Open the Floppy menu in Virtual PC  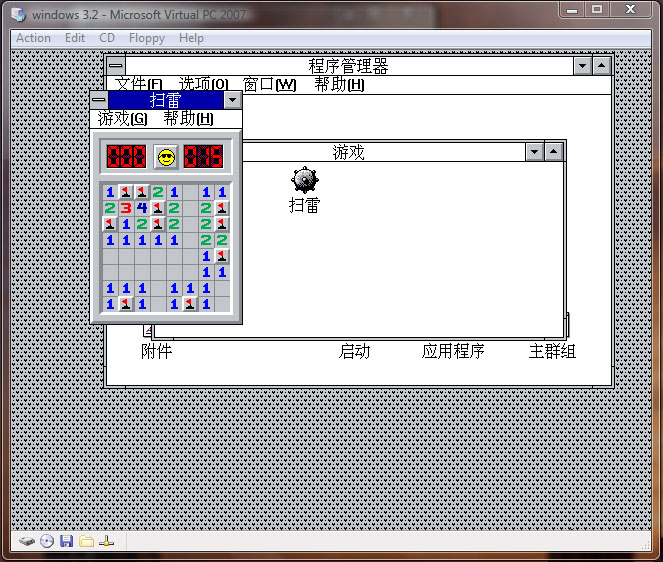pos(147,38)
